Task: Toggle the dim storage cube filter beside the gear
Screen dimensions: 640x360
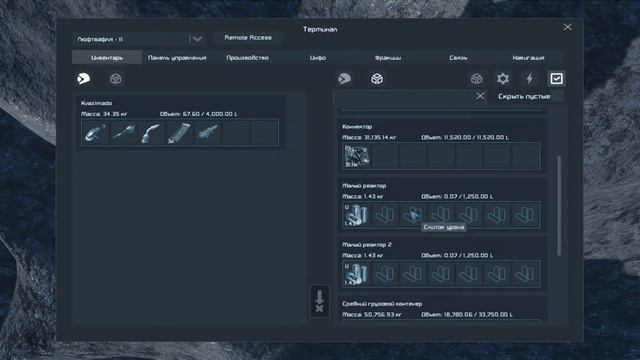Action: (x=476, y=79)
